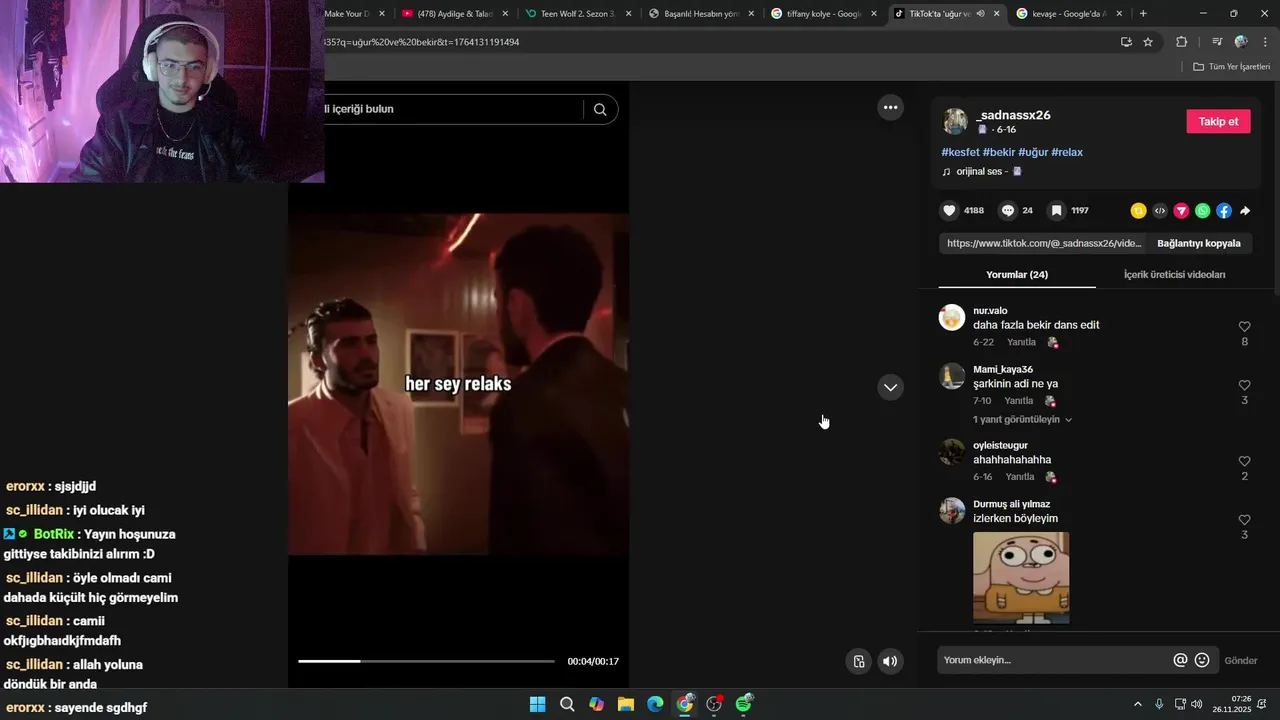Click the #relax hashtag

point(1067,152)
